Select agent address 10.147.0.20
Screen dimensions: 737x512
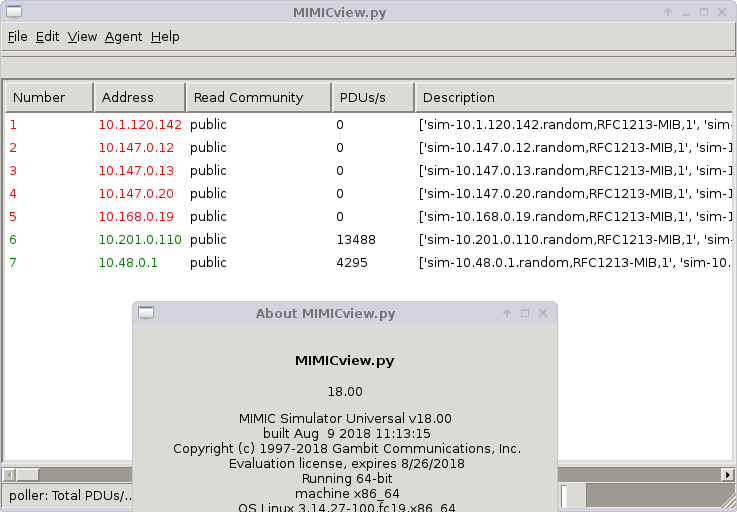(136, 194)
